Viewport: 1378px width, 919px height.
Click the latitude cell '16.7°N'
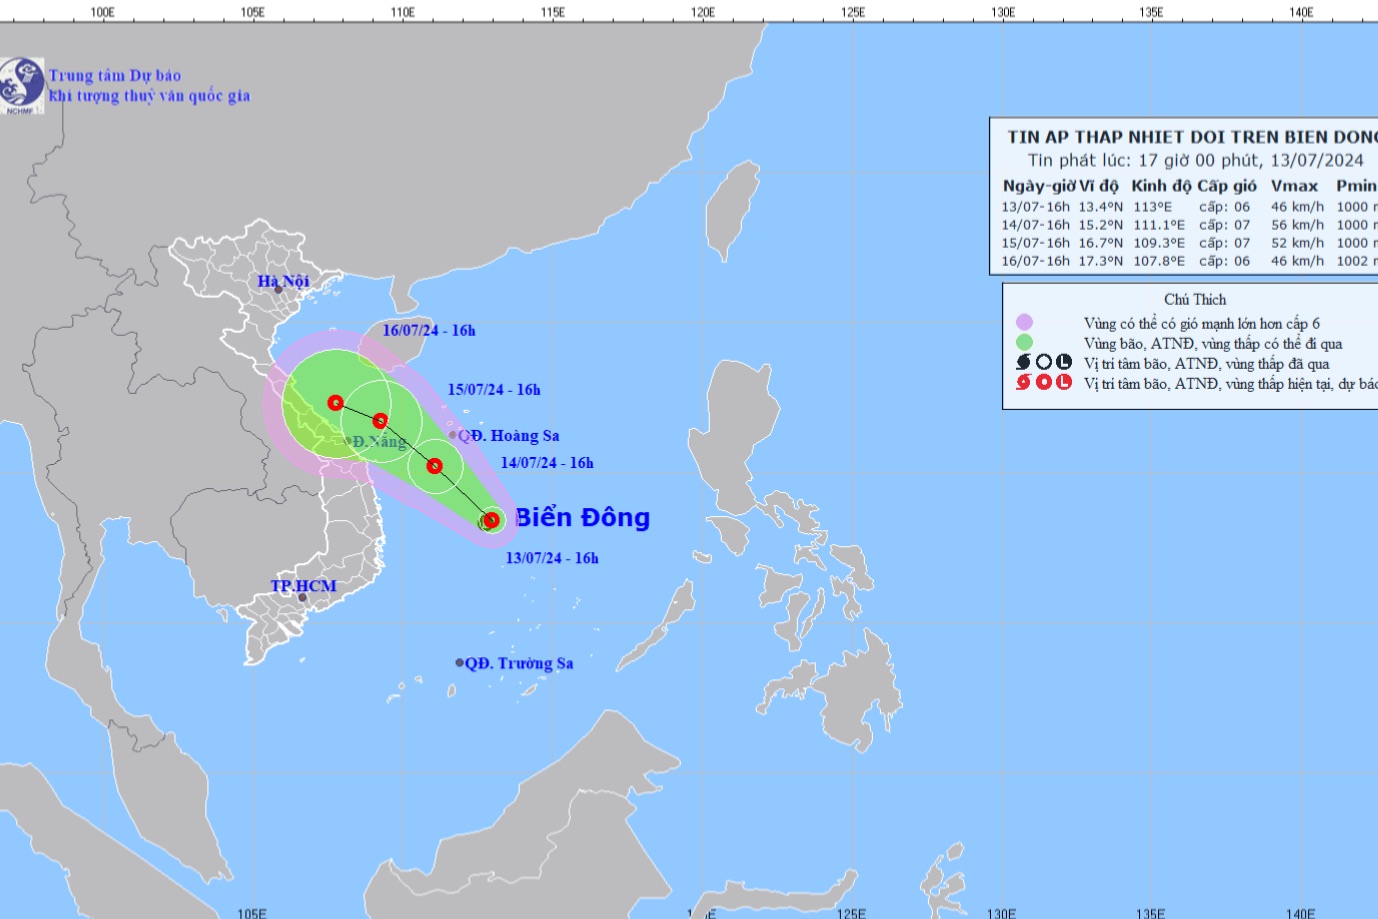point(1101,243)
